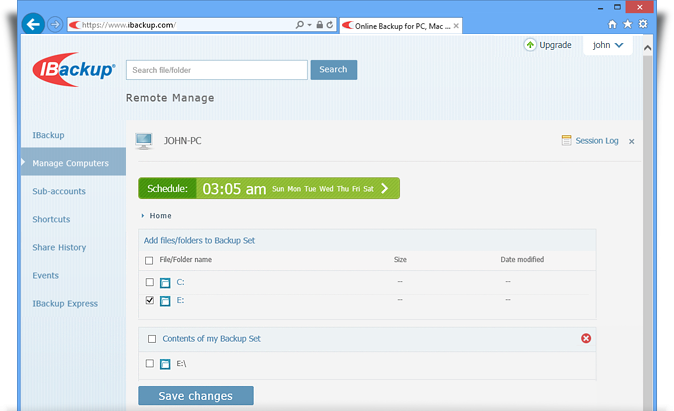The width and height of the screenshot is (674, 411).
Task: Click the browser address bar URL
Action: point(129,25)
